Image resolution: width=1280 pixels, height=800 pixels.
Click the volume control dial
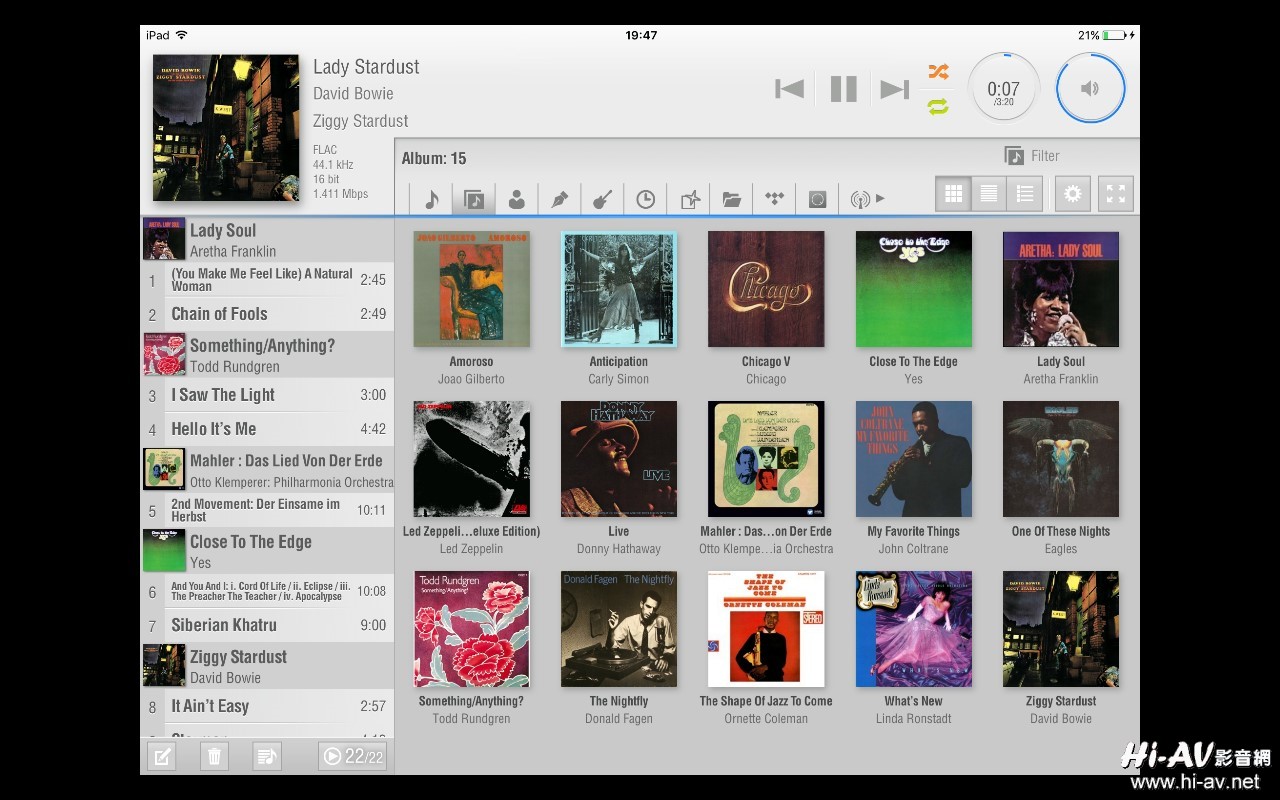[x=1090, y=89]
